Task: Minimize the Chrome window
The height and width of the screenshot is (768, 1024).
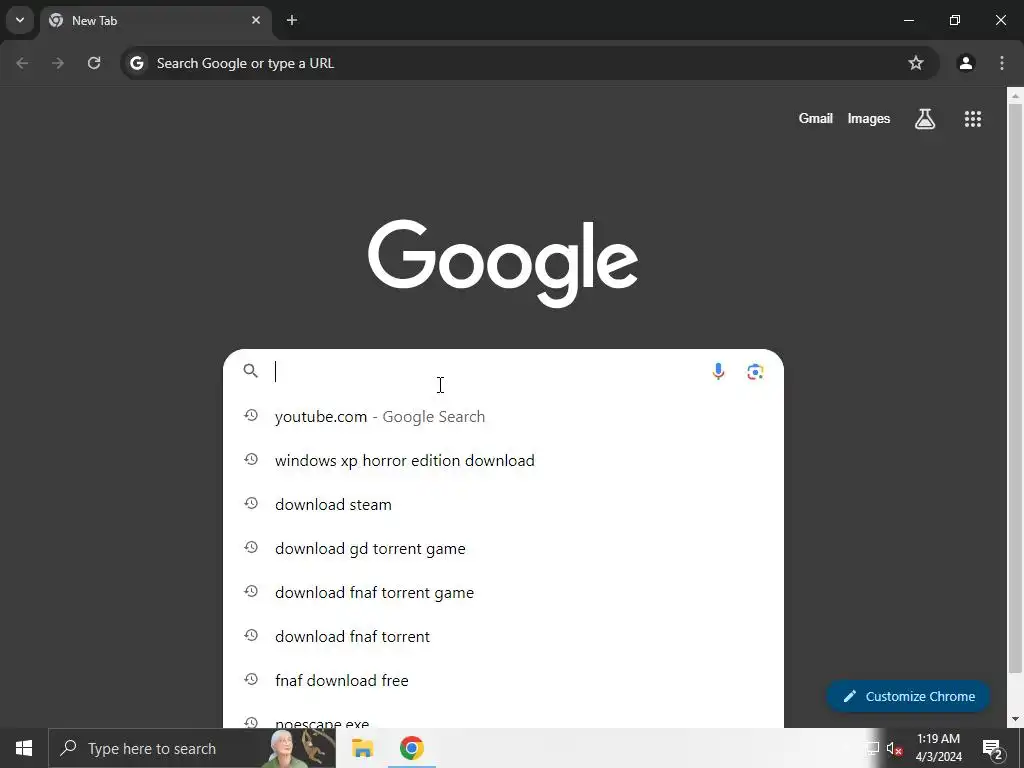Action: point(908,20)
